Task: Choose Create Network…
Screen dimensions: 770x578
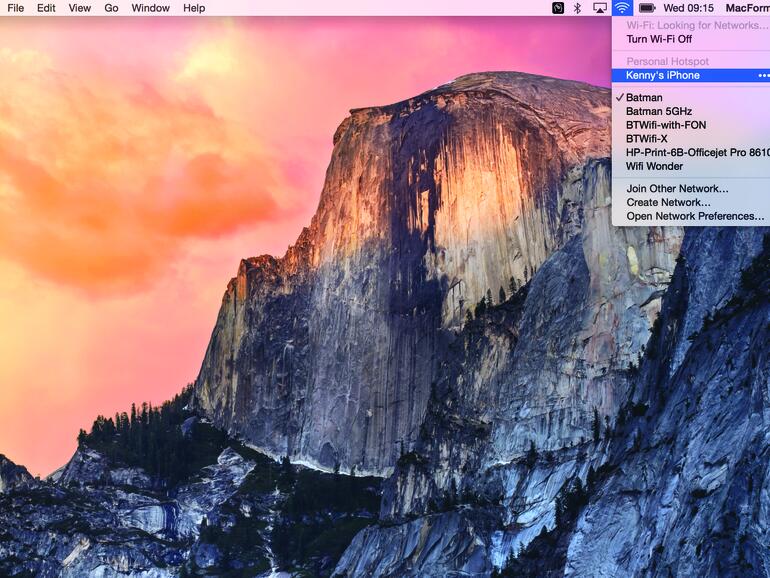Action: [x=691, y=202]
